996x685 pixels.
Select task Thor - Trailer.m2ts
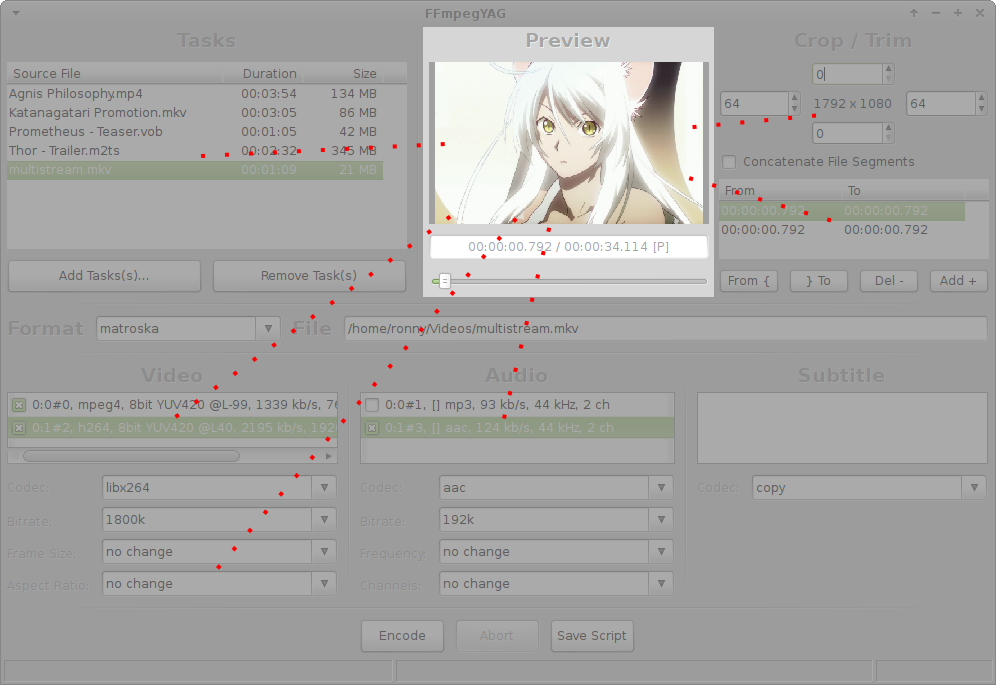point(195,151)
